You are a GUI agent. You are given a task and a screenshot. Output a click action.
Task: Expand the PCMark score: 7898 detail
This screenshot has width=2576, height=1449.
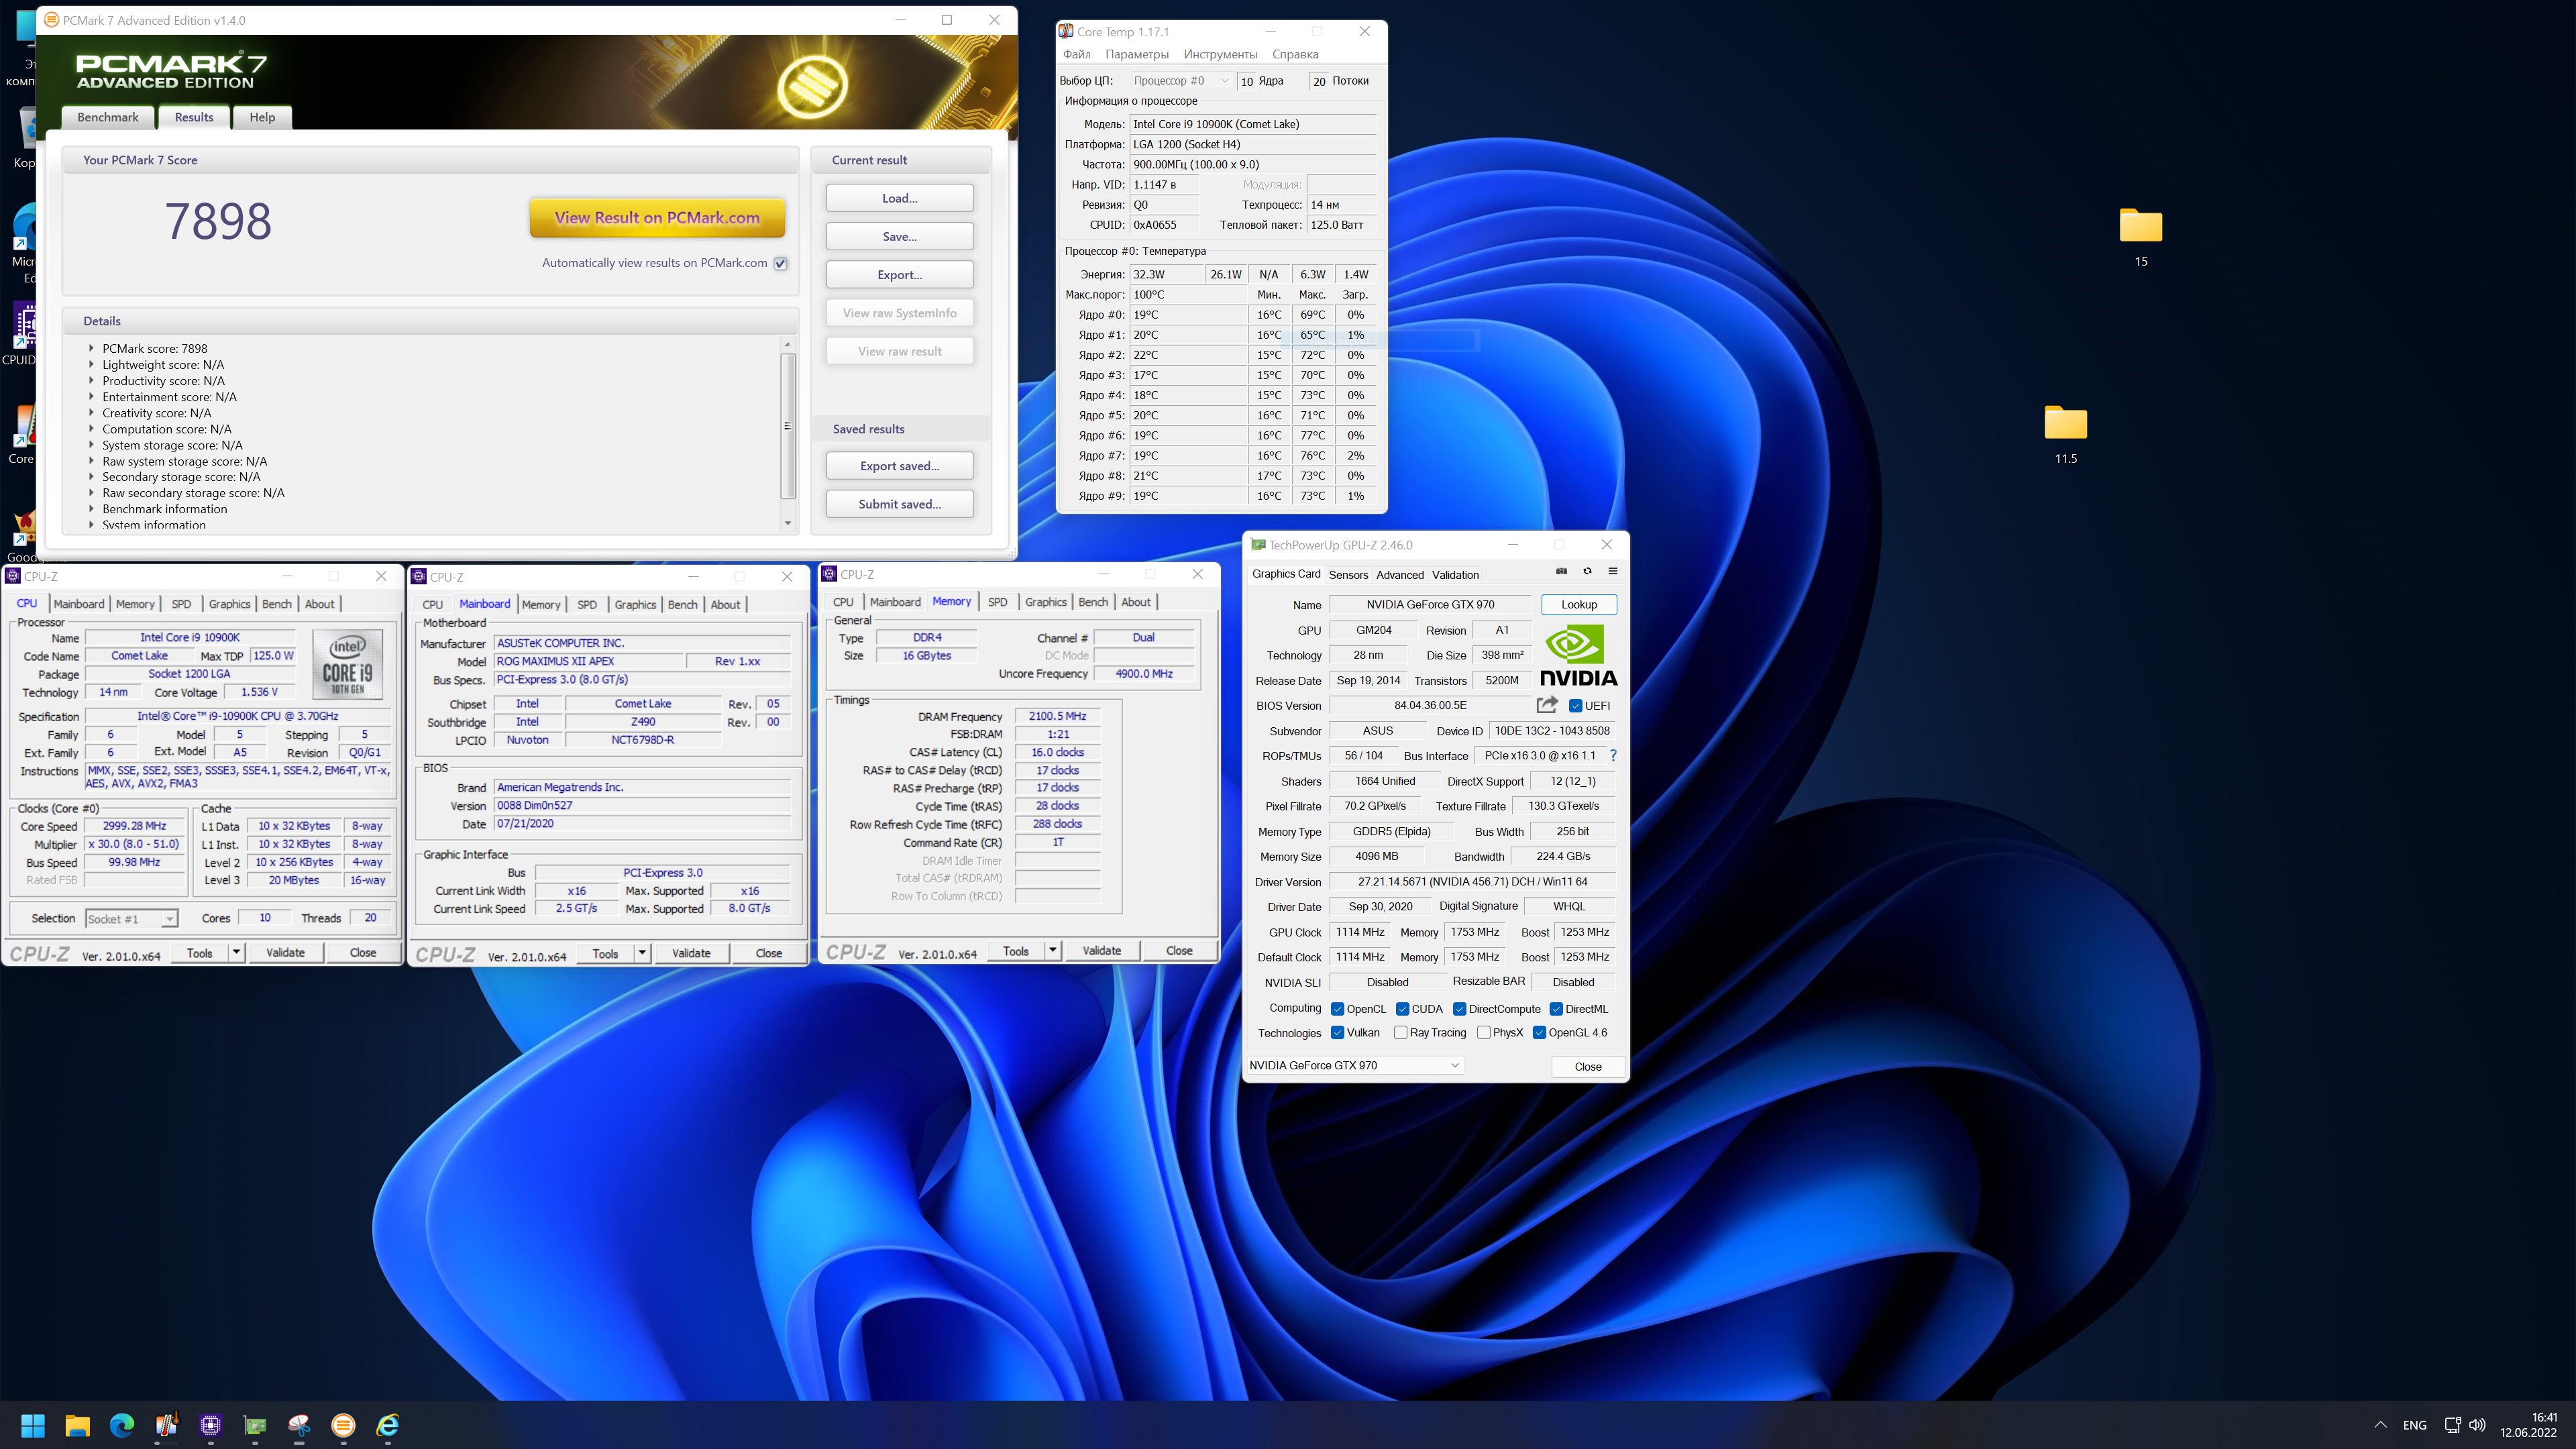pos(91,349)
